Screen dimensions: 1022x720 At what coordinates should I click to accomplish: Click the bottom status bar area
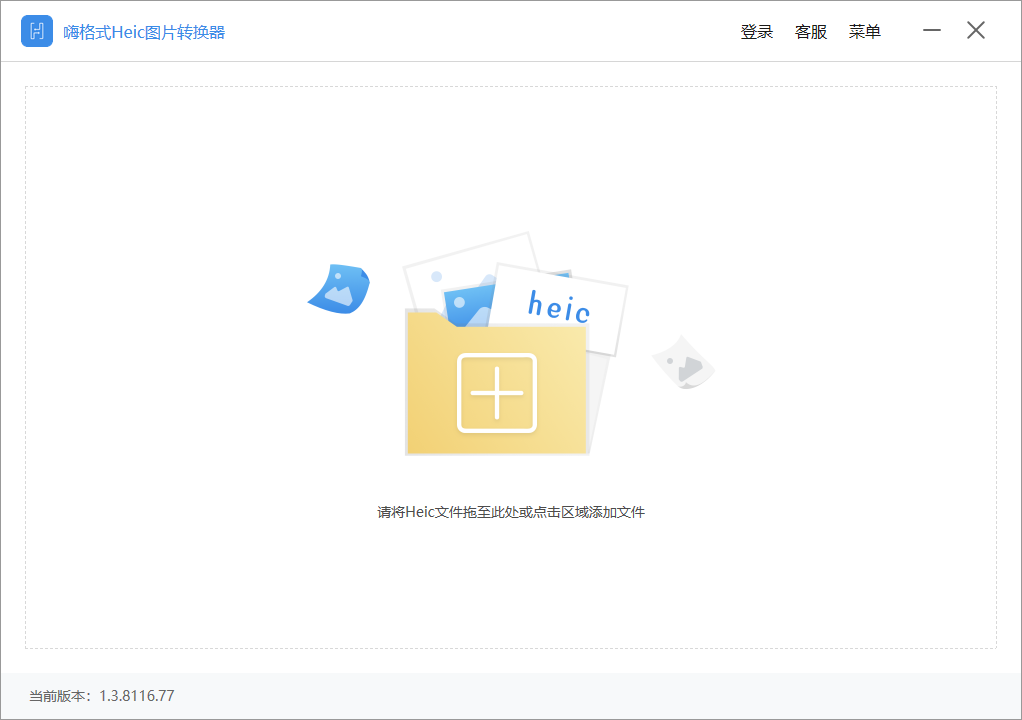click(511, 697)
